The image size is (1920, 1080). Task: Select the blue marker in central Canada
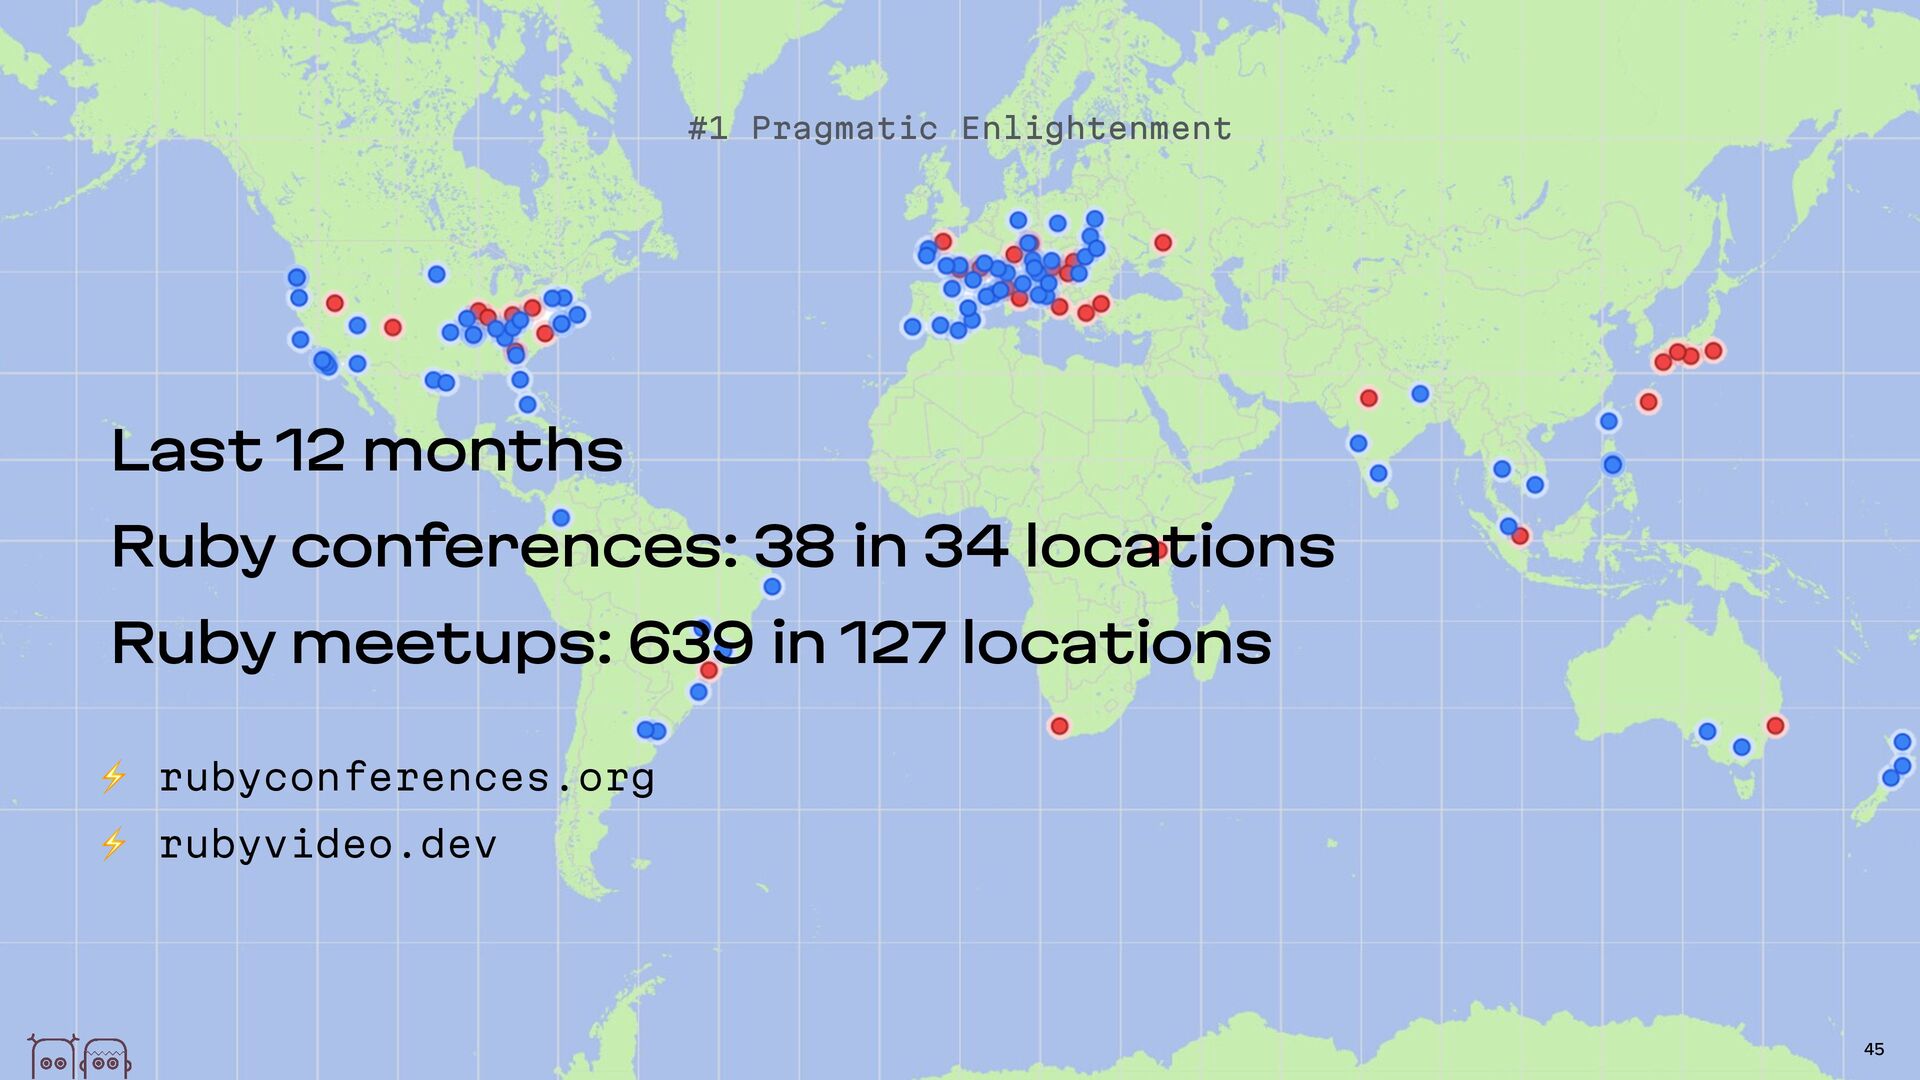pyautogui.click(x=436, y=274)
